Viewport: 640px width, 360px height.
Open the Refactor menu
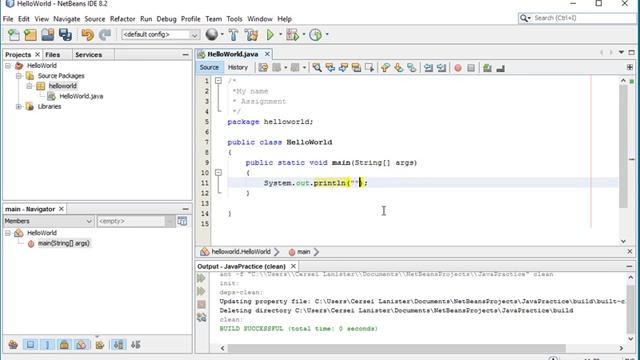(x=122, y=19)
